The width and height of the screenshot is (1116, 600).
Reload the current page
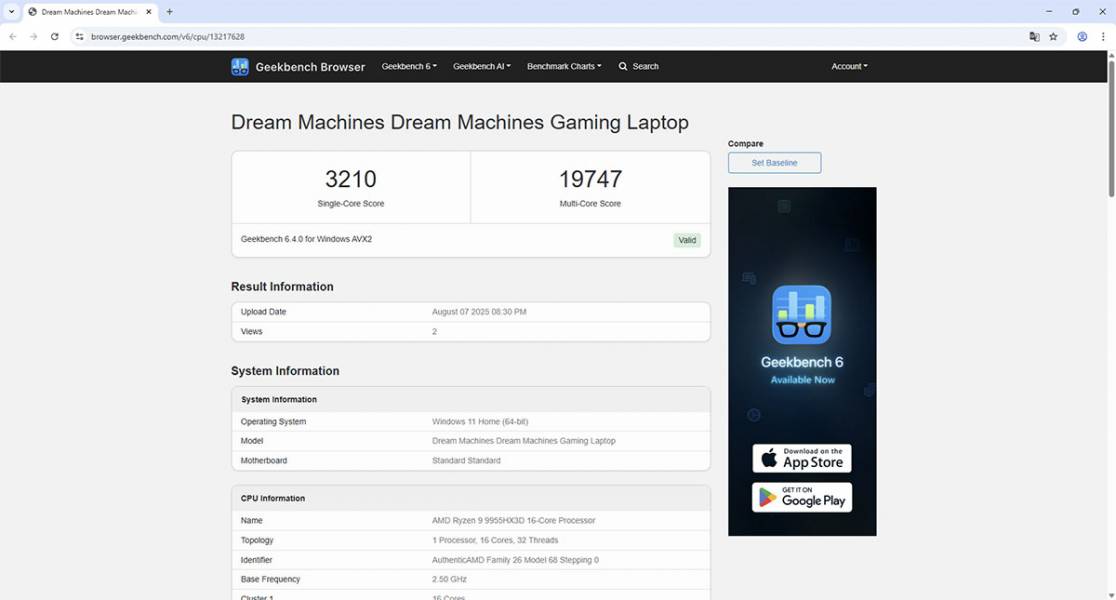(54, 36)
